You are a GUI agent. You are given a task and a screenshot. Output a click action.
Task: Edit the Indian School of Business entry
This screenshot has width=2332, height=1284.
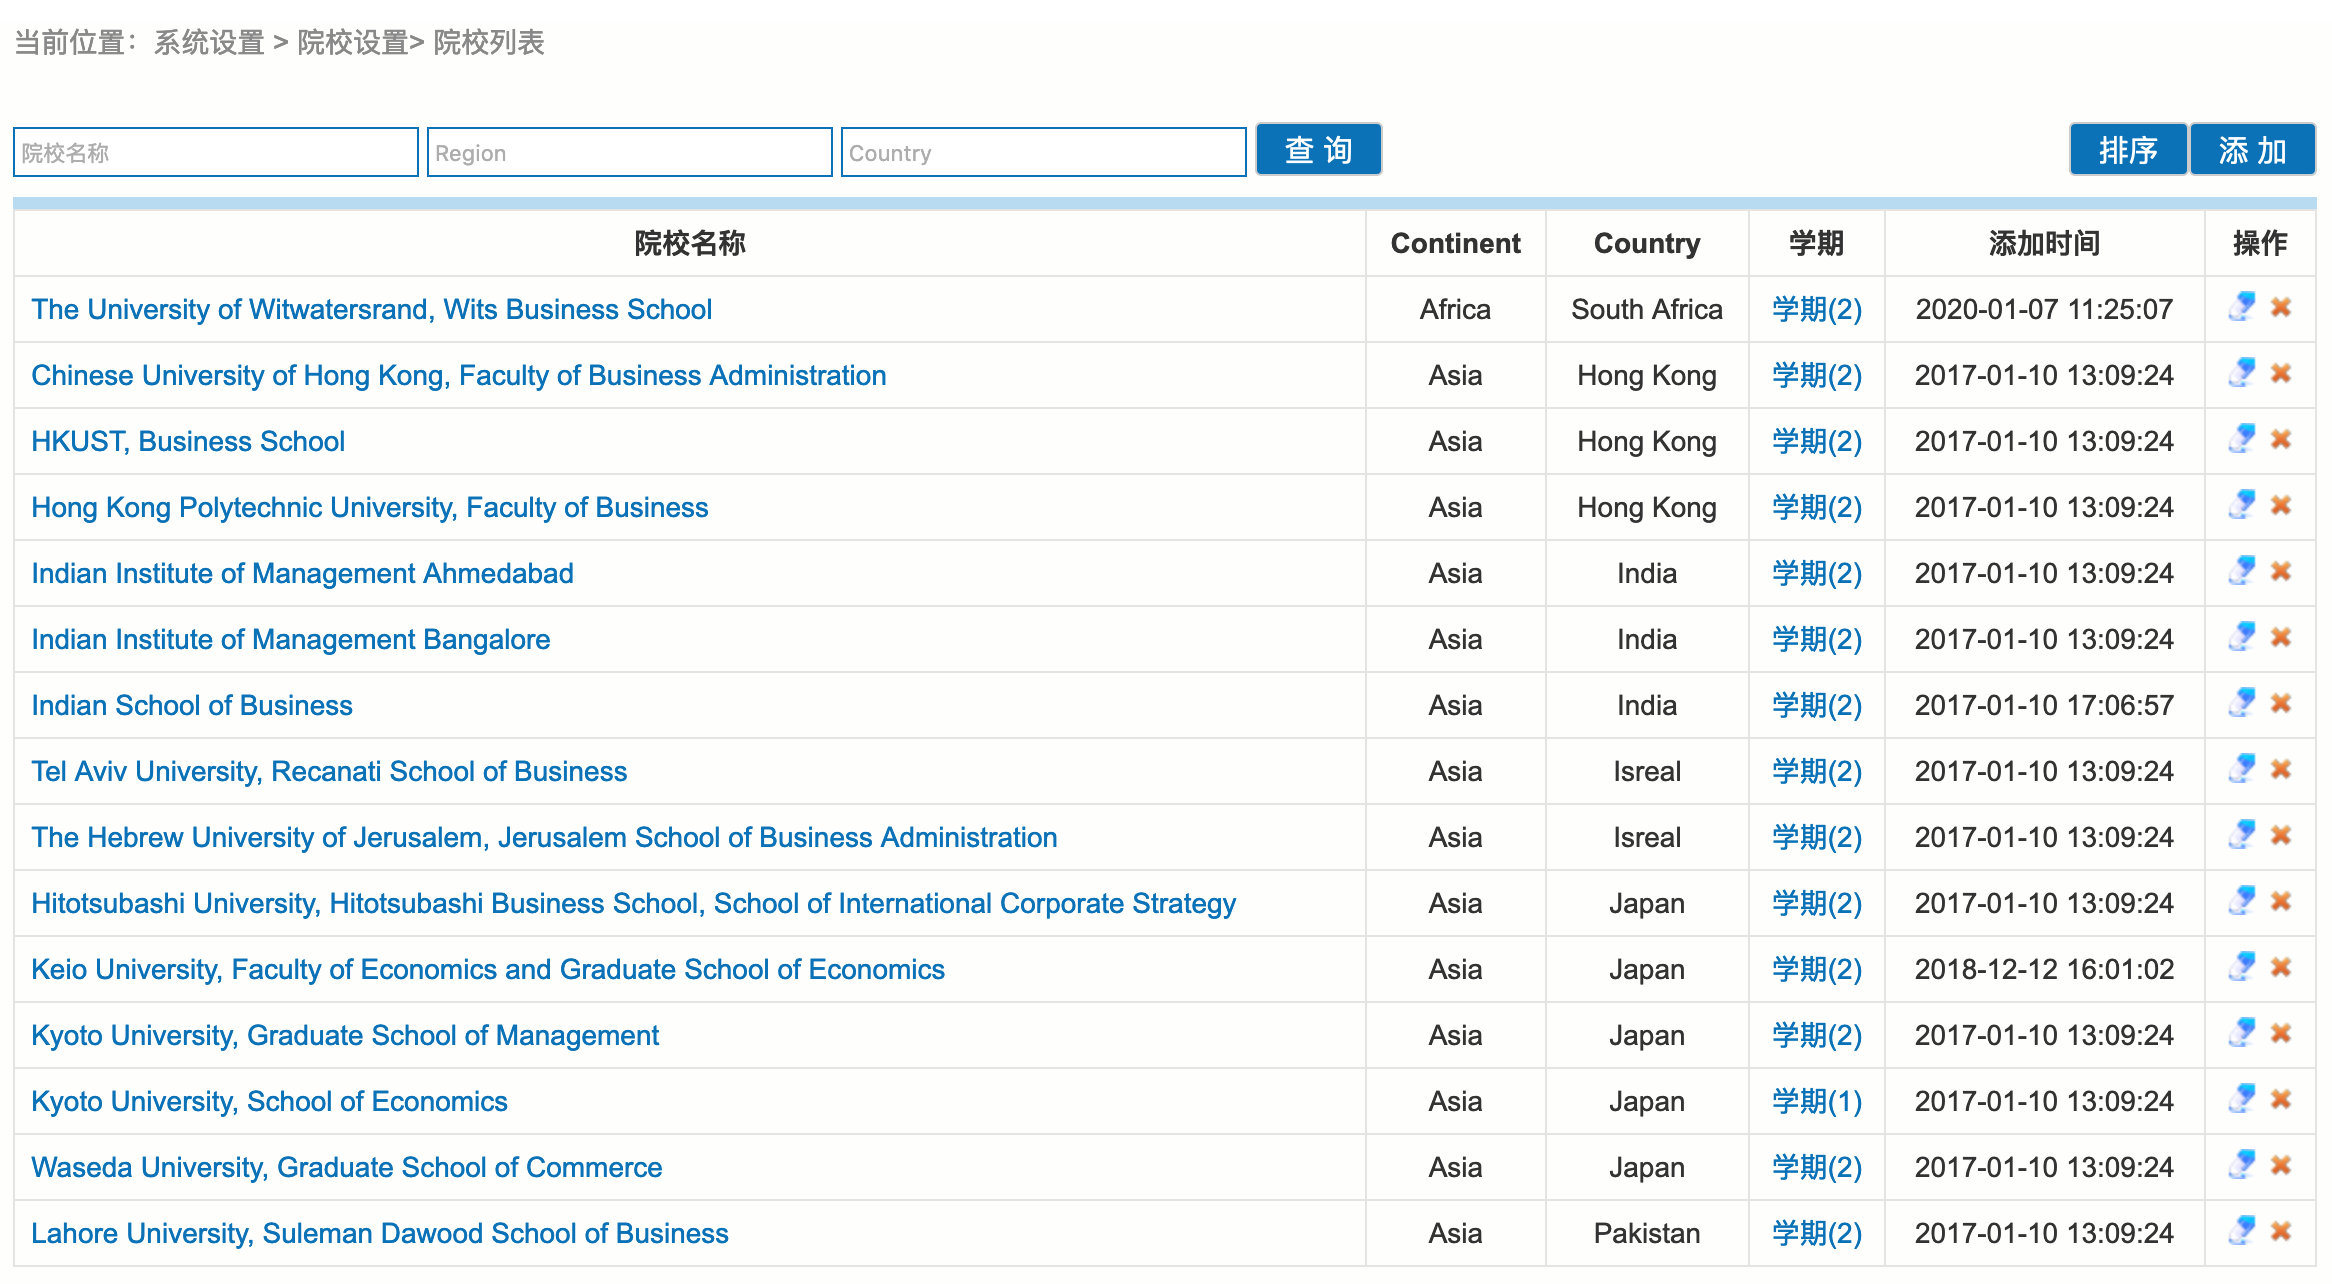pos(2241,703)
